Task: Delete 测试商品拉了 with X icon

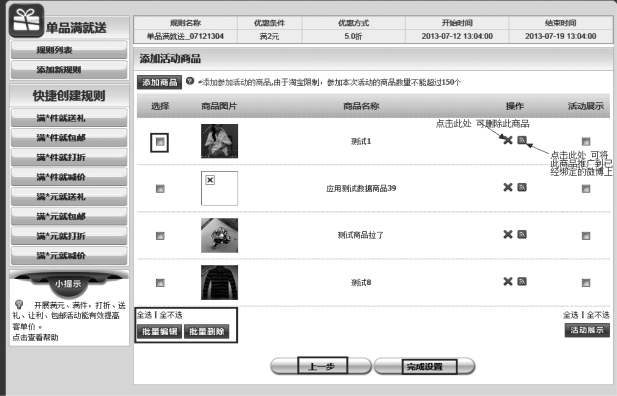Action: click(508, 235)
